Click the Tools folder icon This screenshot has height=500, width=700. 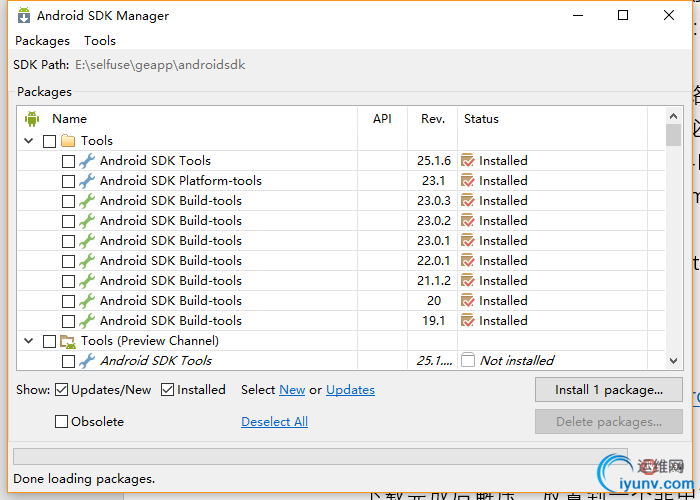pyautogui.click(x=68, y=141)
